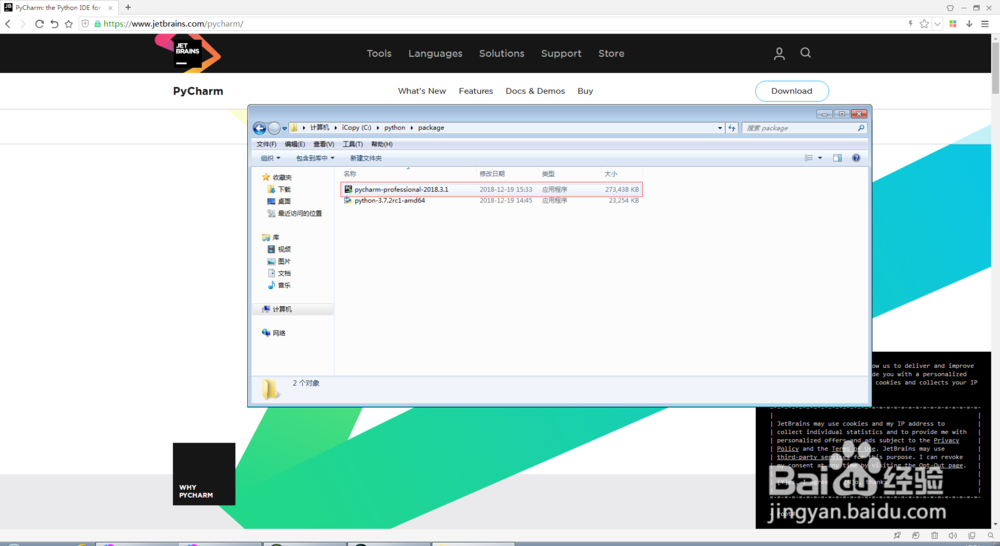Click the JetBrains logo
Image resolution: width=1000 pixels, height=546 pixels.
click(x=188, y=53)
